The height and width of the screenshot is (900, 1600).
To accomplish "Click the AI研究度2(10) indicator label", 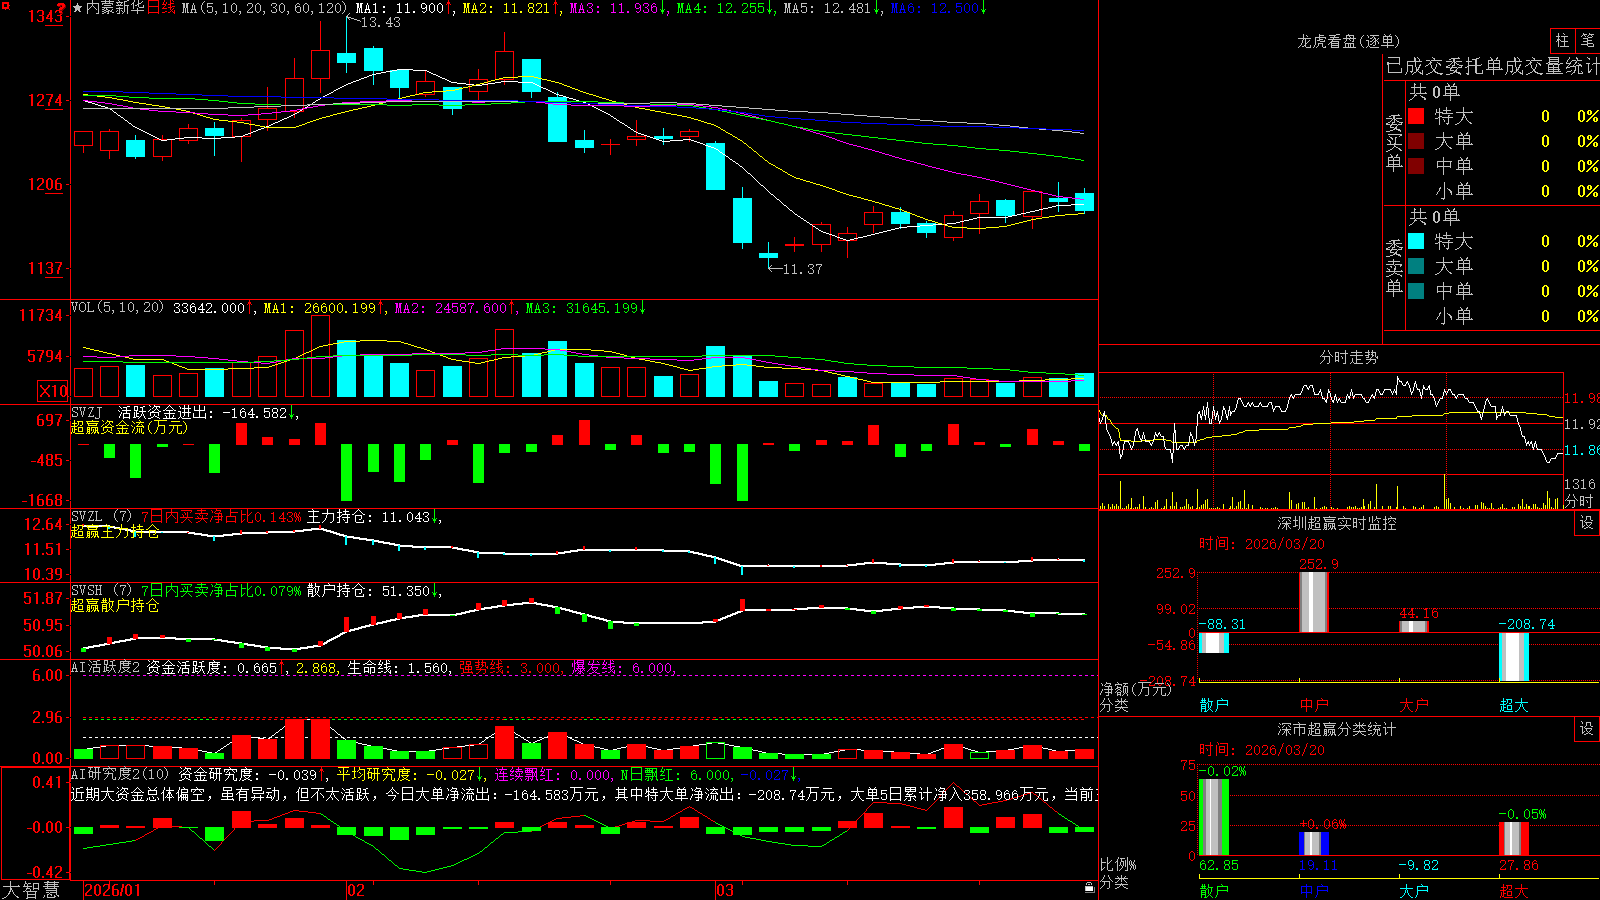I will [x=120, y=774].
